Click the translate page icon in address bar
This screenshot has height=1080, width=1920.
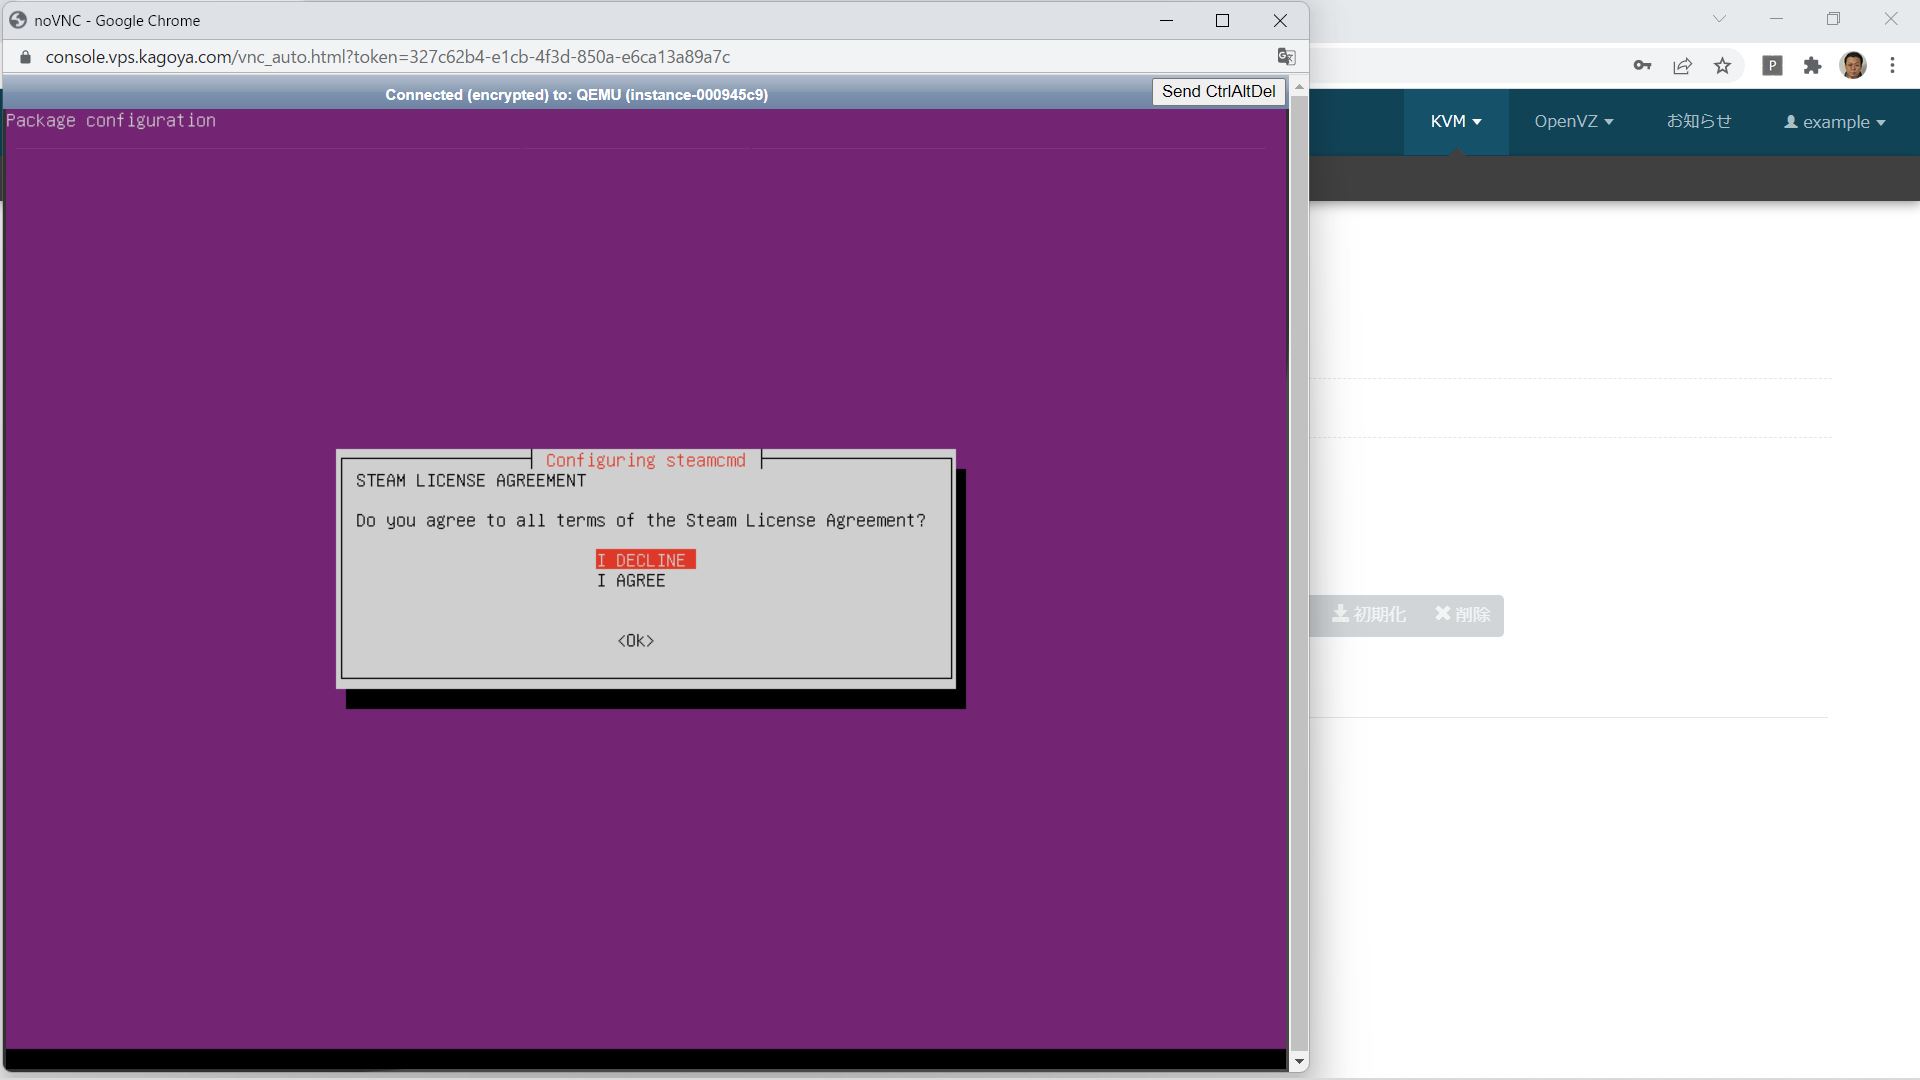click(1286, 57)
